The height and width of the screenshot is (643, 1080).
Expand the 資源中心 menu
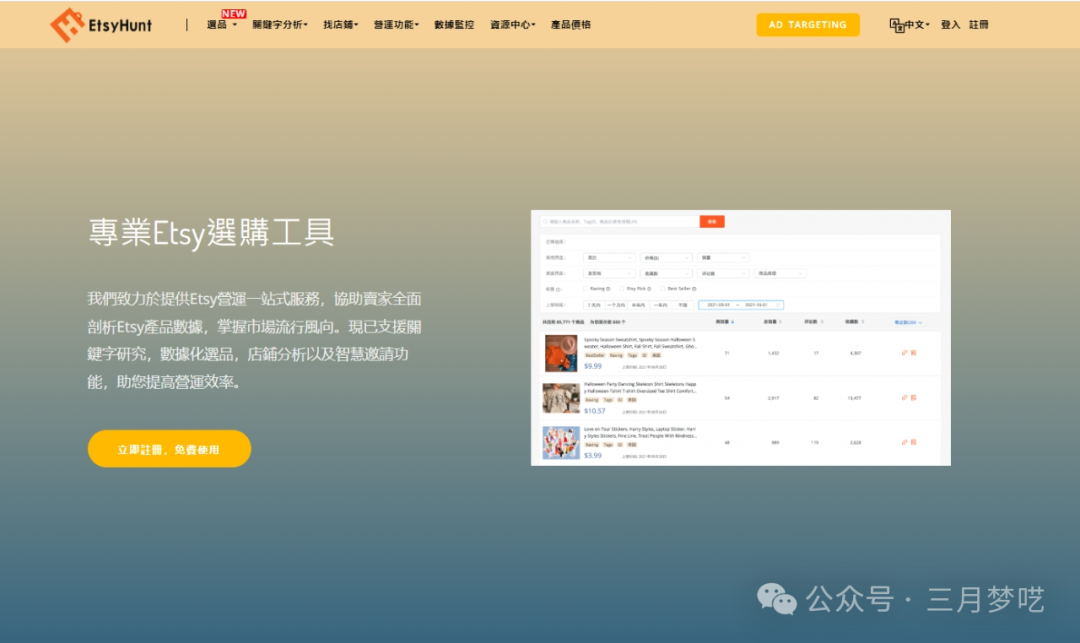tap(512, 25)
